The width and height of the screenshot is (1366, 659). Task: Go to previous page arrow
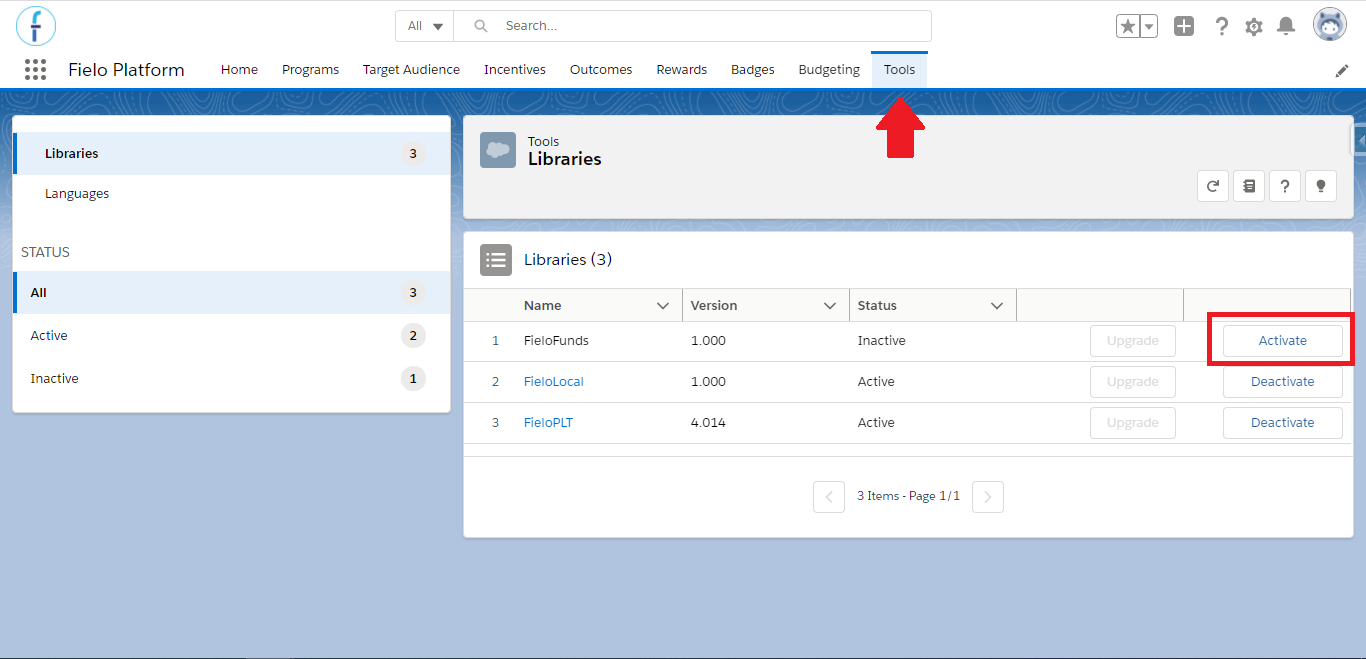(x=829, y=497)
